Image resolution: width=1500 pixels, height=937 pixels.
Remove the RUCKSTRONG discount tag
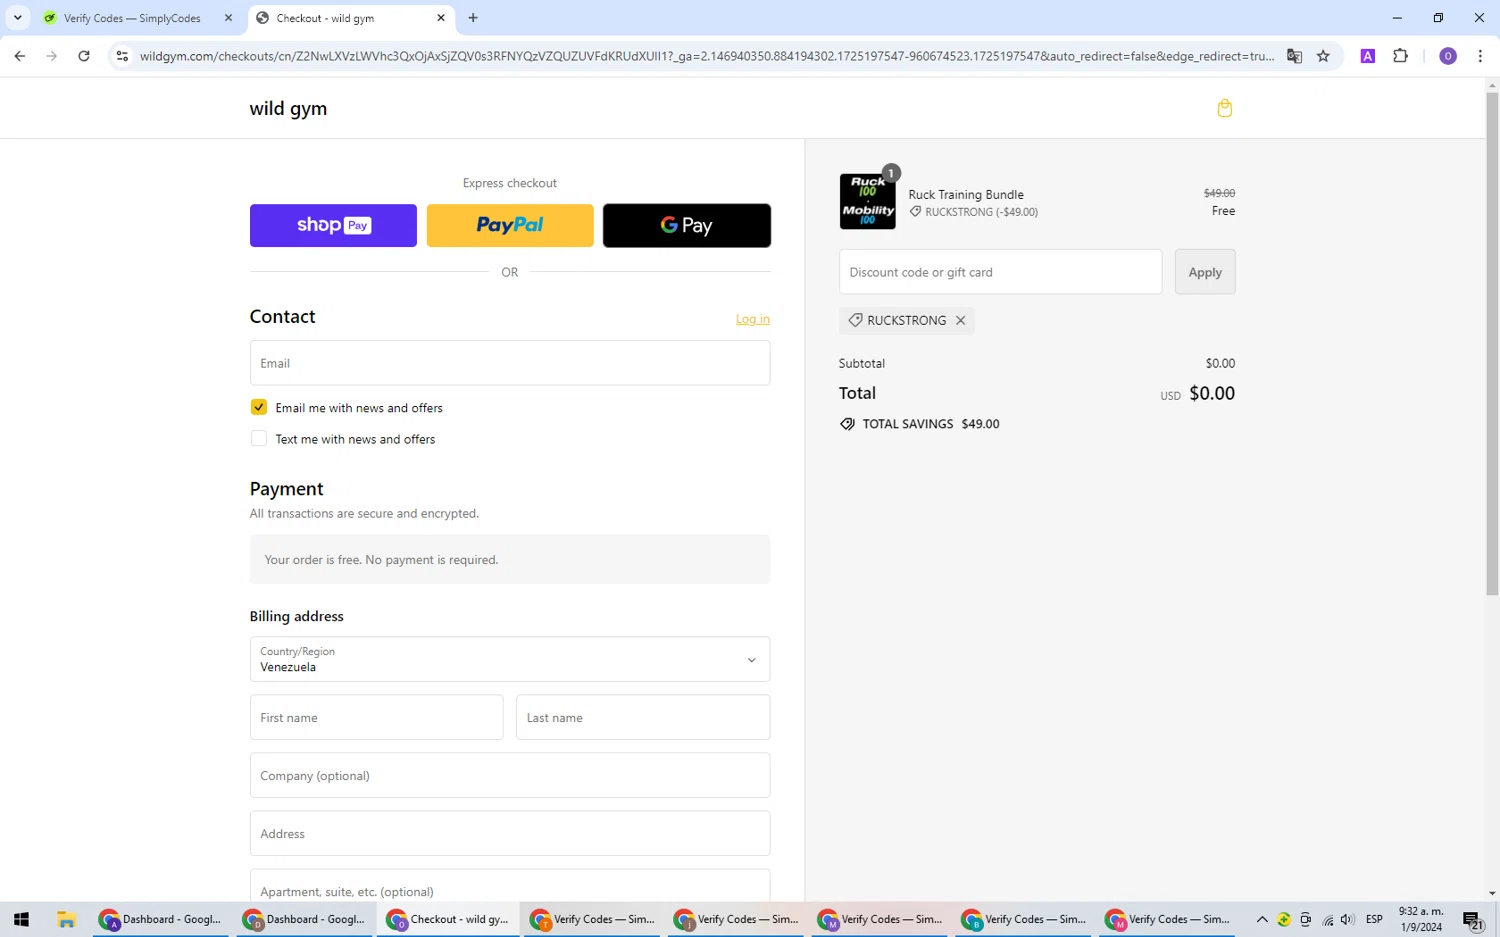tap(960, 320)
